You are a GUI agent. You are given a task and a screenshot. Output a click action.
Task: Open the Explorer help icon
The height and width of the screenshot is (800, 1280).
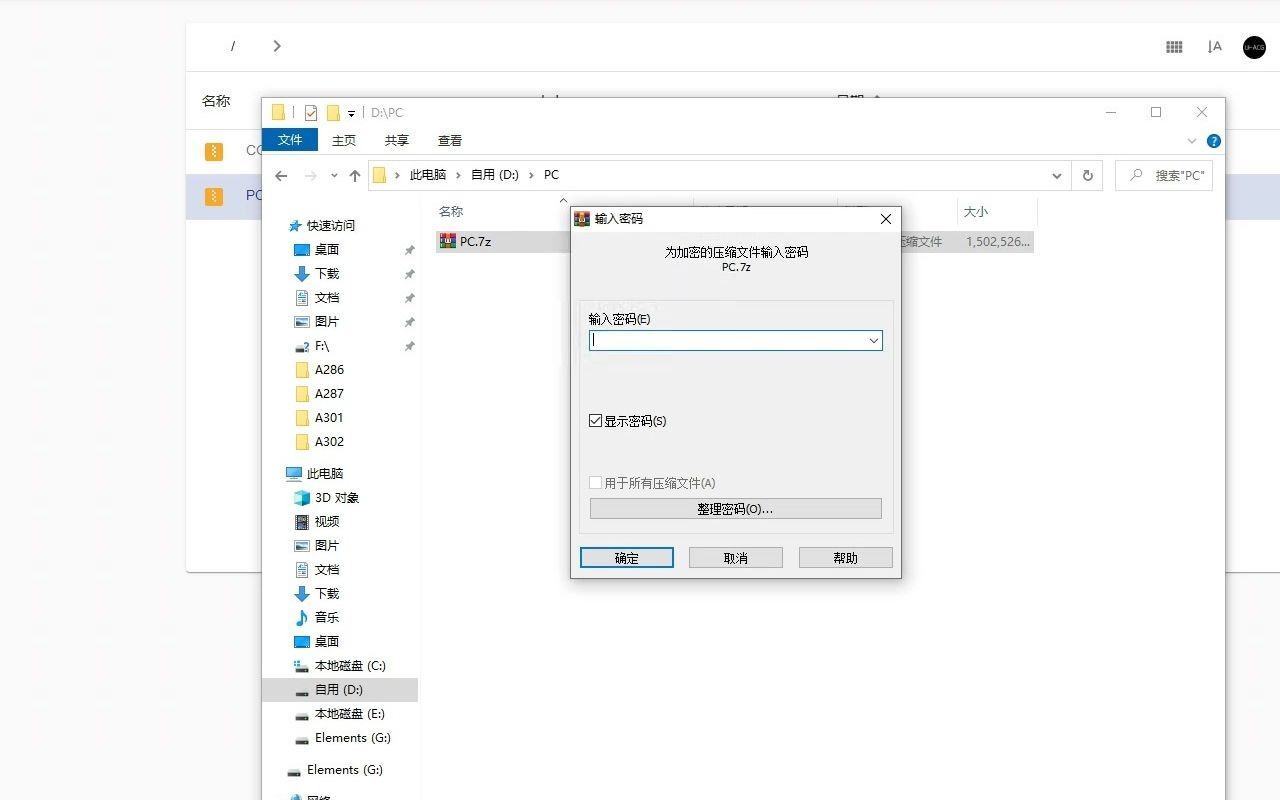(x=1214, y=141)
